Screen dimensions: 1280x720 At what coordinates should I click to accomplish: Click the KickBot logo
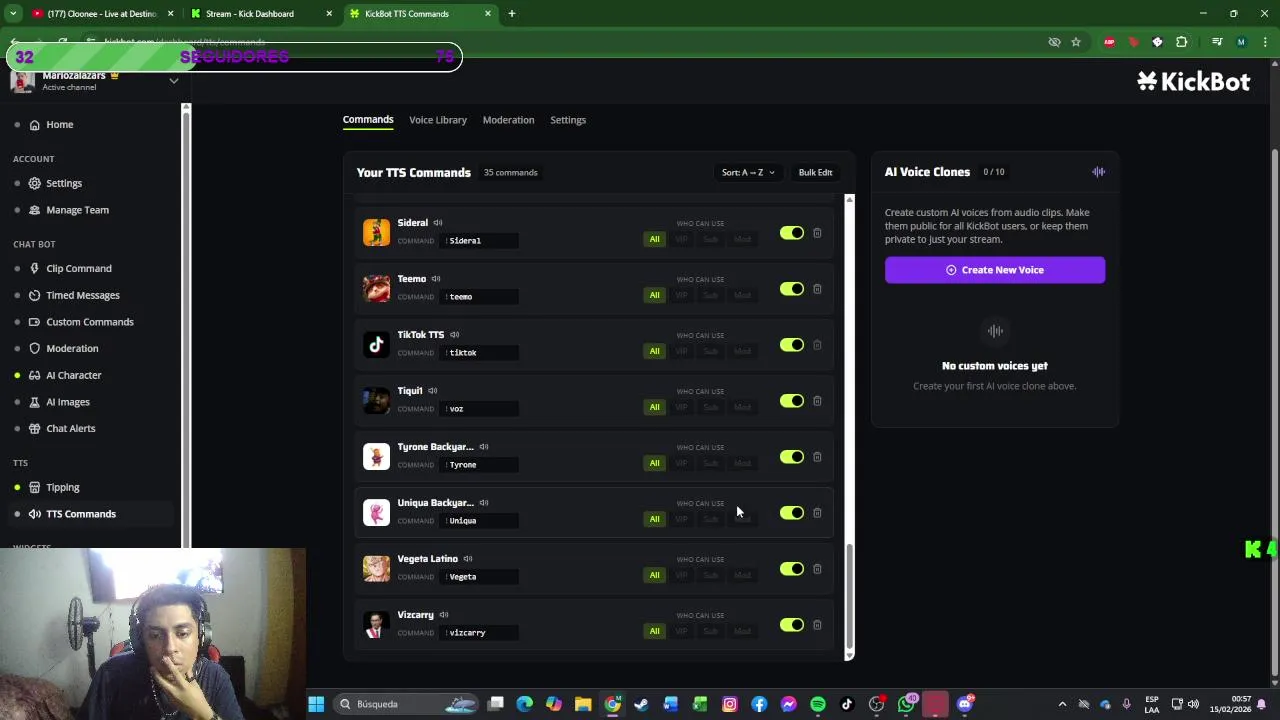coord(1193,82)
